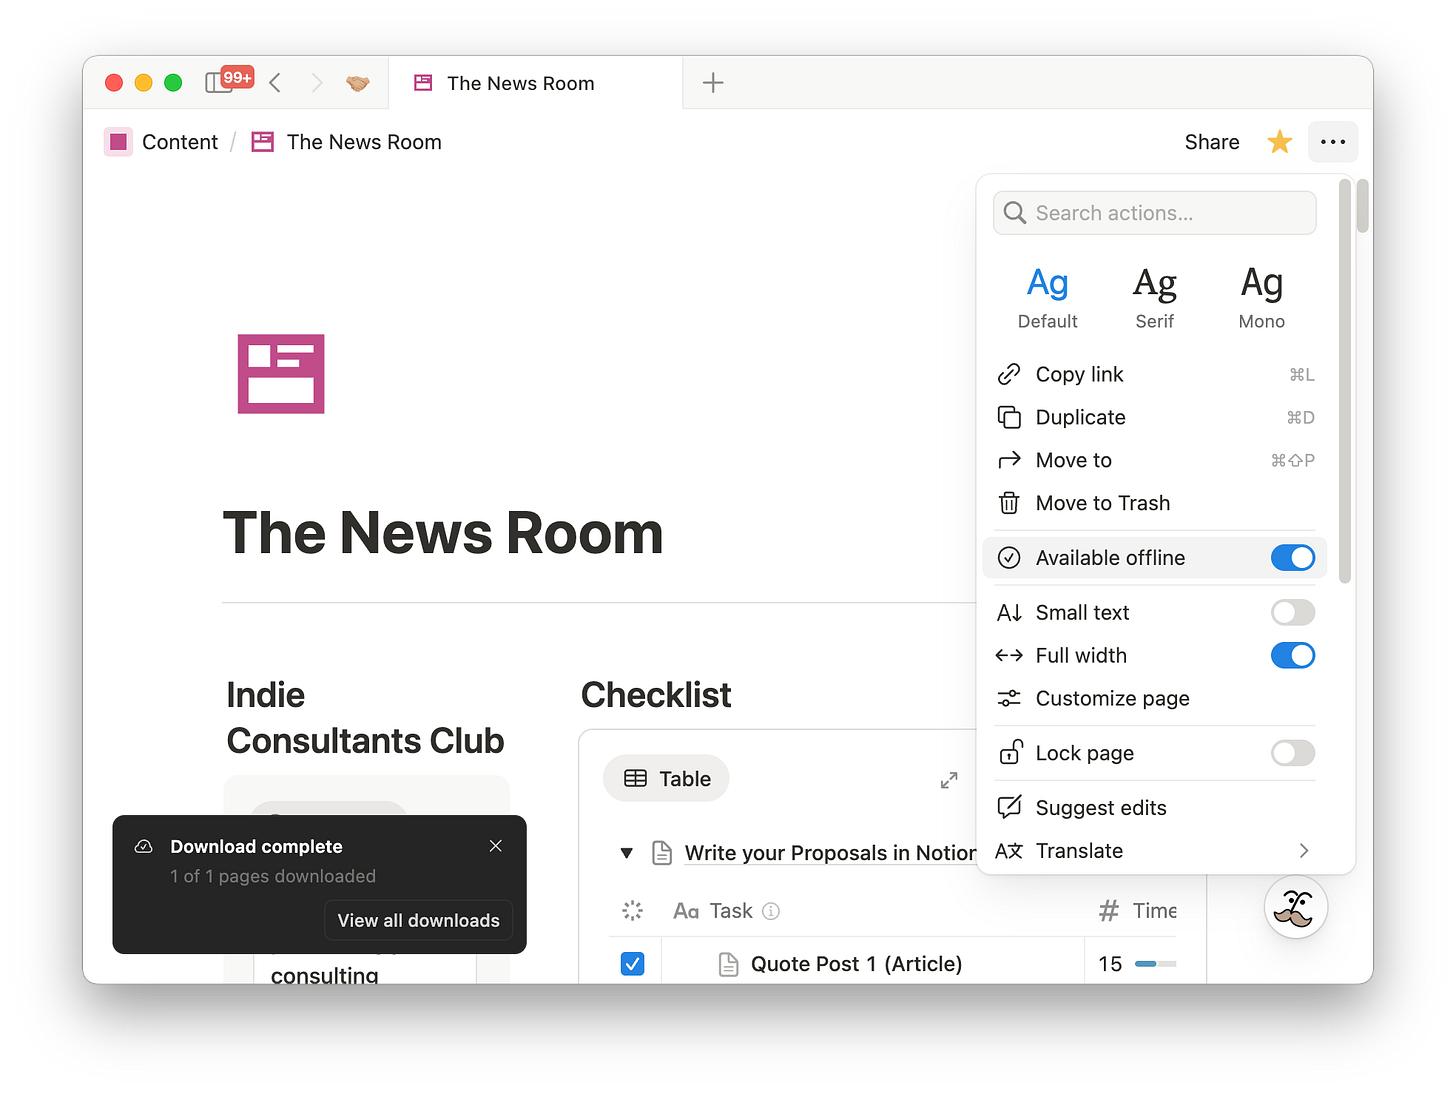Choose the Mono font style
Viewport: 1456px width, 1093px height.
1262,297
